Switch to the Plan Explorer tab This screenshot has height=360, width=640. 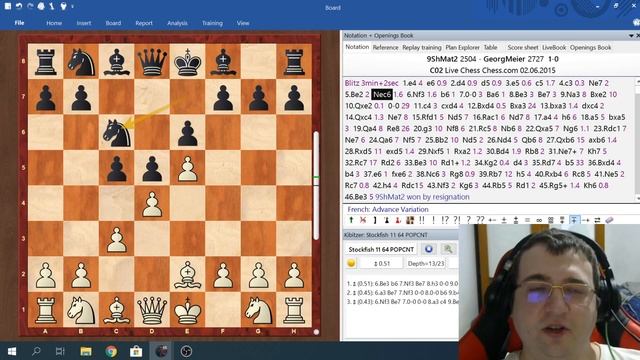462,47
